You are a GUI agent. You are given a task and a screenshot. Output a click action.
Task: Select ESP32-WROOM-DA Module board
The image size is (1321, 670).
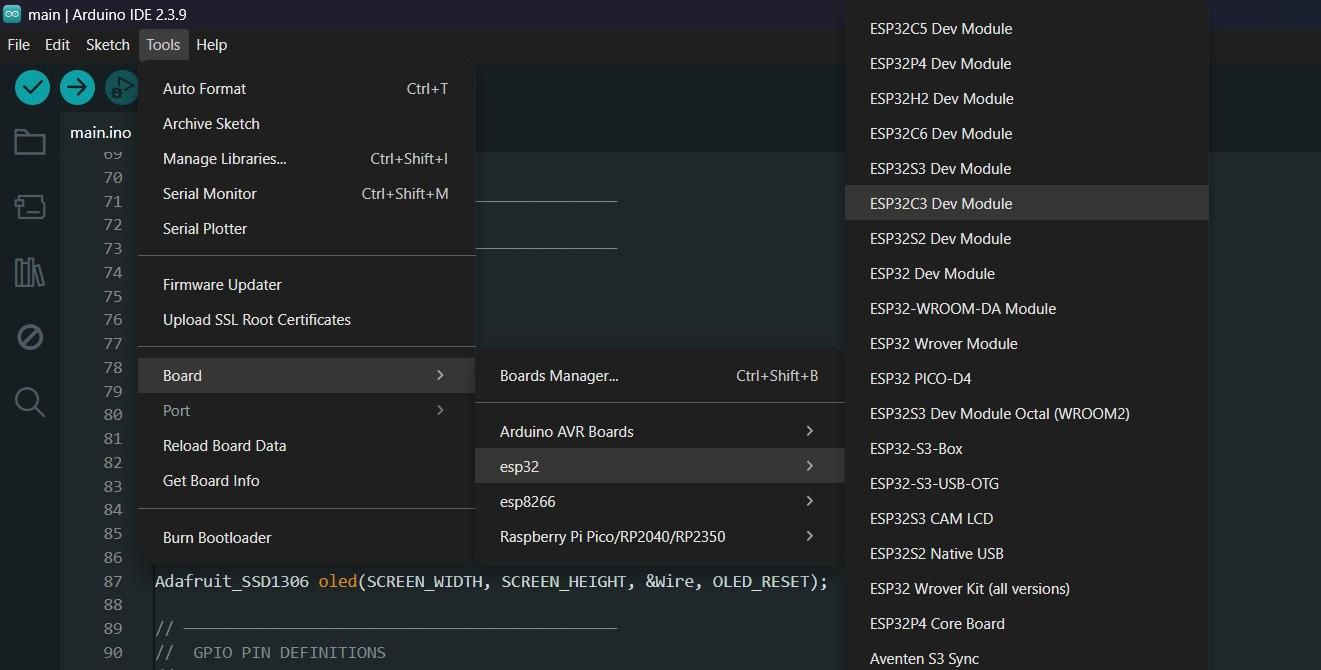pyautogui.click(x=1027, y=309)
